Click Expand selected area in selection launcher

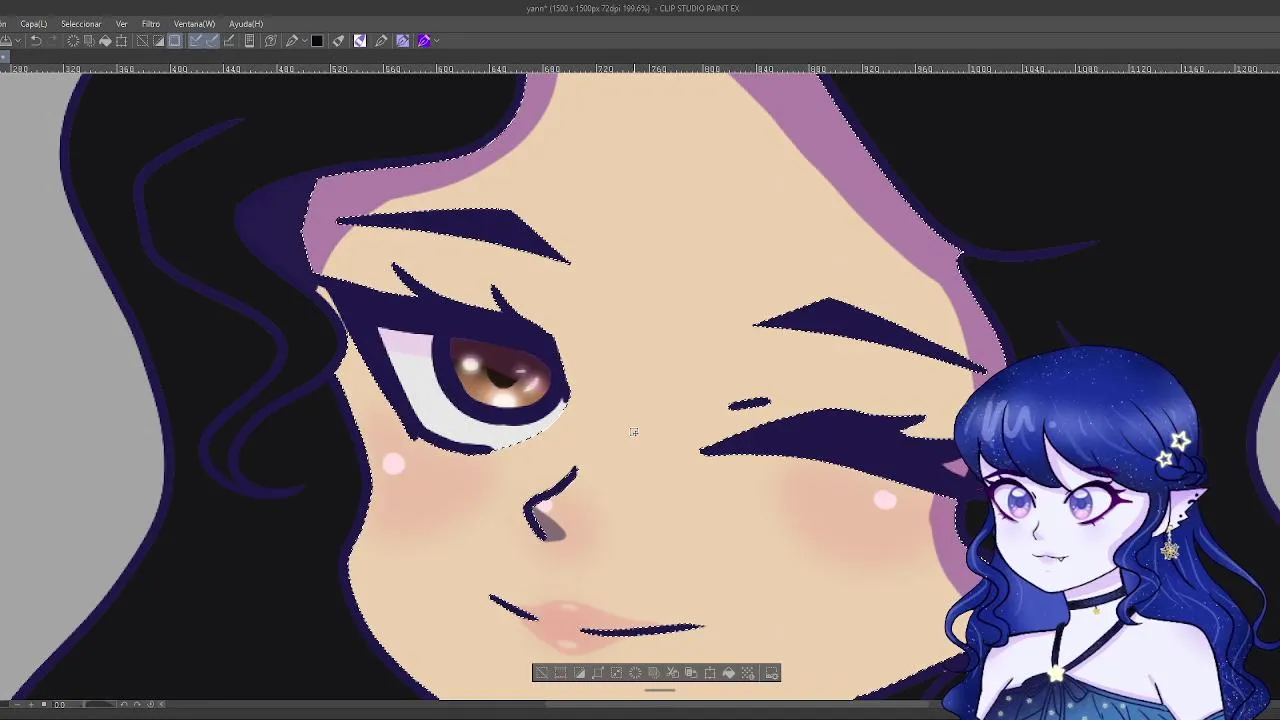(598, 673)
